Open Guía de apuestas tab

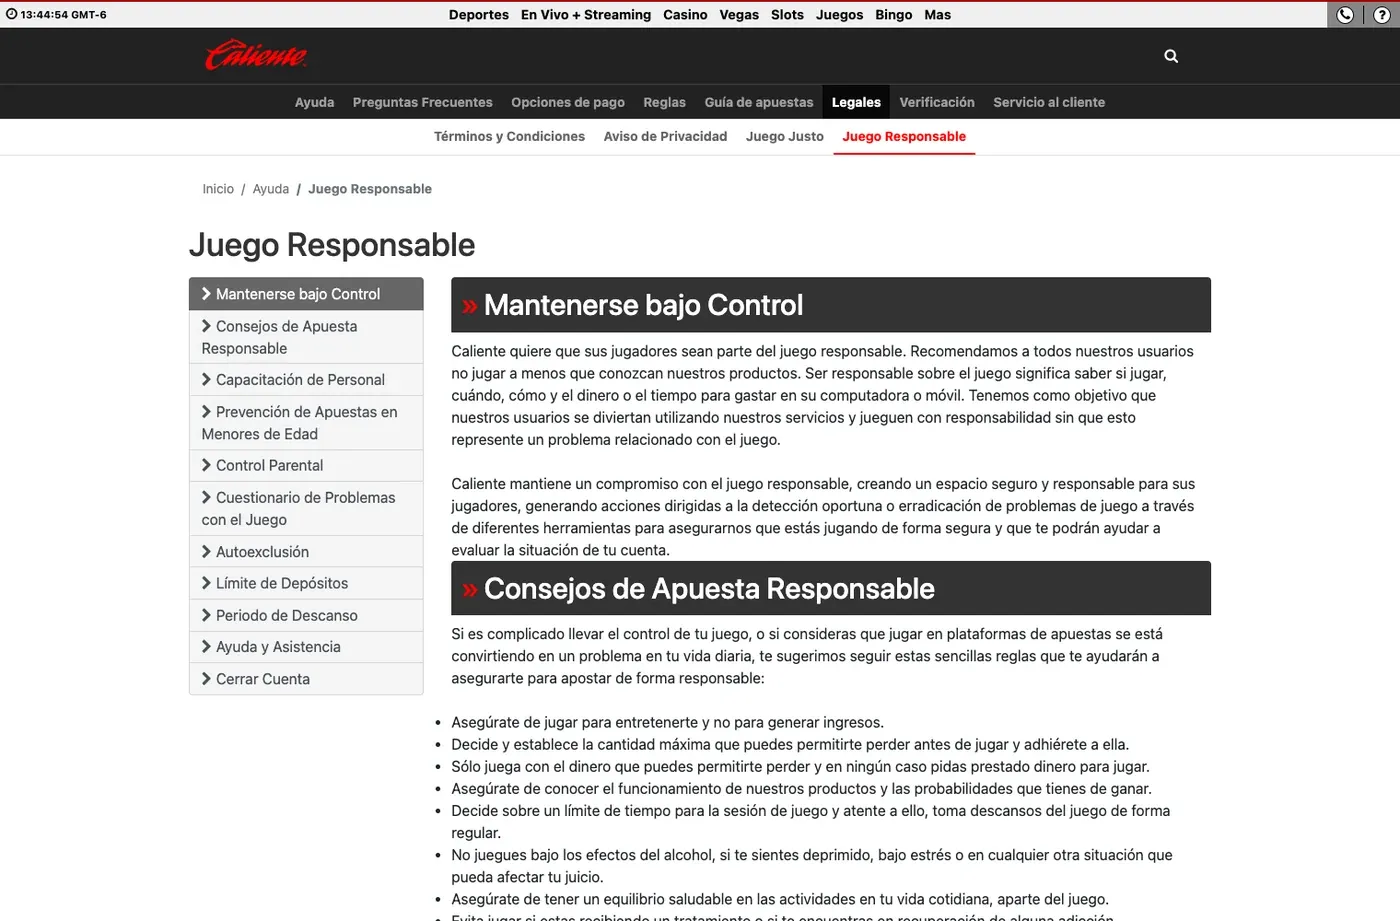[x=759, y=102]
